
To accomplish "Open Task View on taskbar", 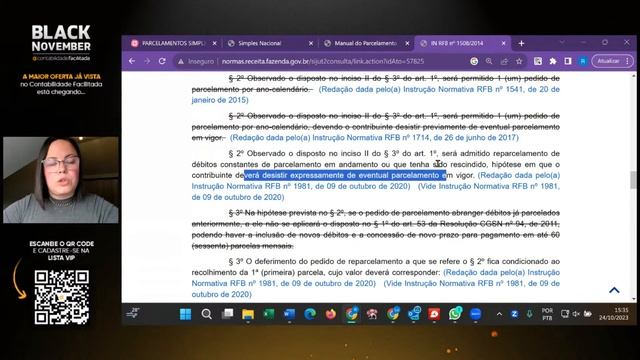I will pyautogui.click(x=227, y=314).
